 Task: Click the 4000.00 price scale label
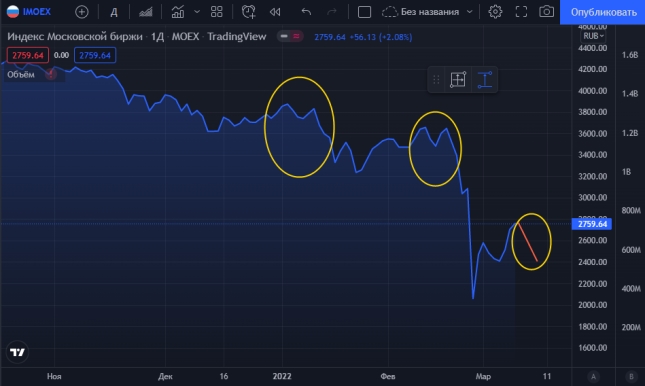pyautogui.click(x=592, y=91)
